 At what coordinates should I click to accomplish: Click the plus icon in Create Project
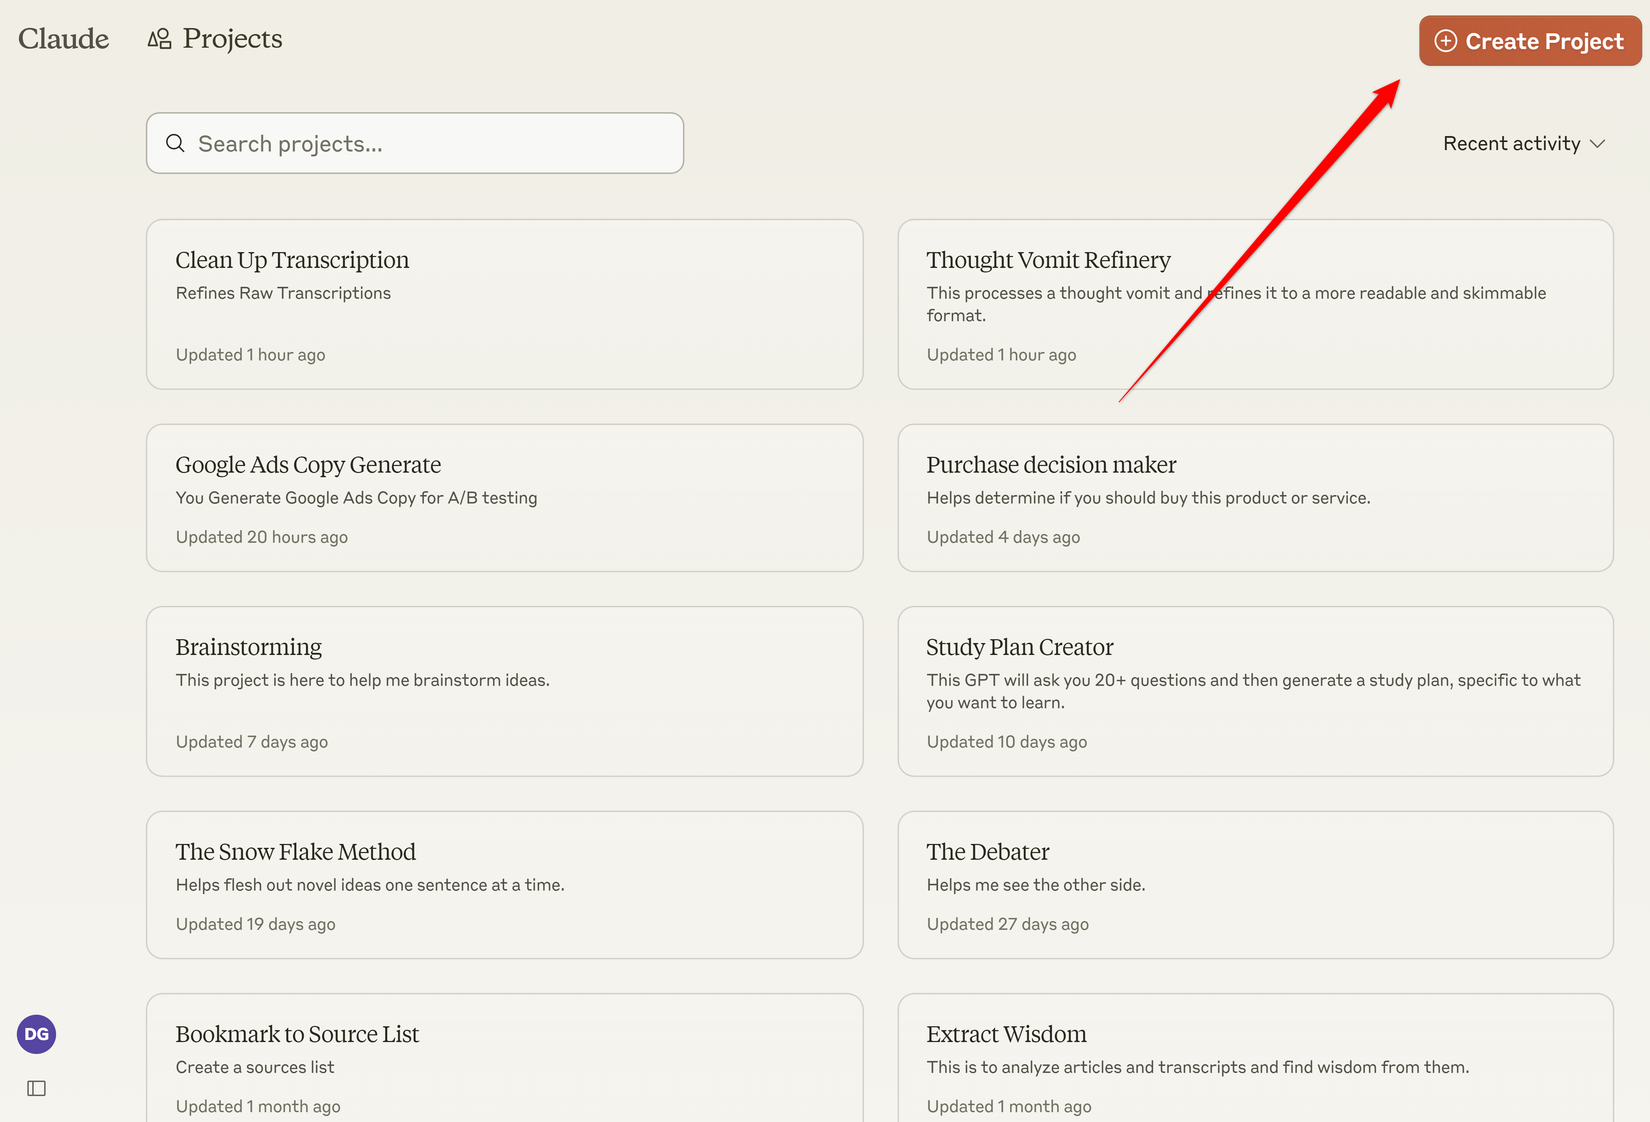click(x=1445, y=41)
